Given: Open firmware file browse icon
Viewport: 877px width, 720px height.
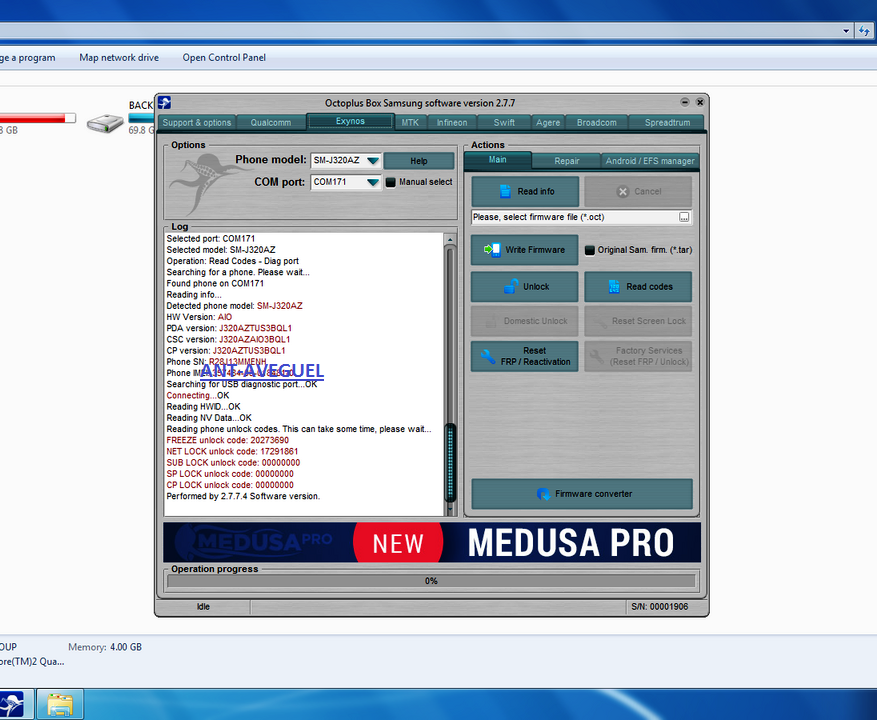Looking at the screenshot, I should click(684, 217).
